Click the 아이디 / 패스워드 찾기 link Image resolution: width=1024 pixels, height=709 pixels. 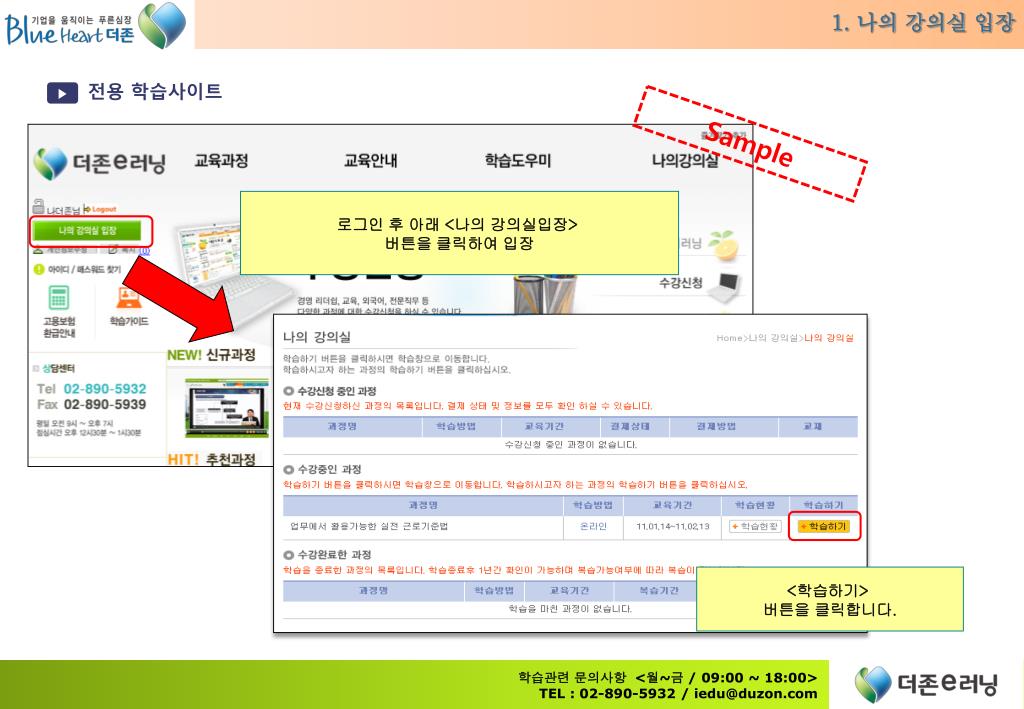pos(84,269)
